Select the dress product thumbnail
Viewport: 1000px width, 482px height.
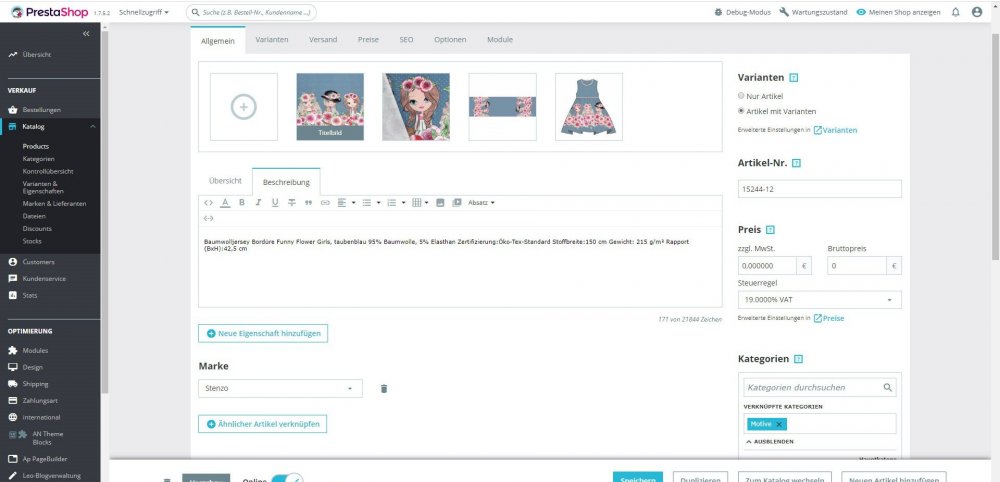click(589, 106)
